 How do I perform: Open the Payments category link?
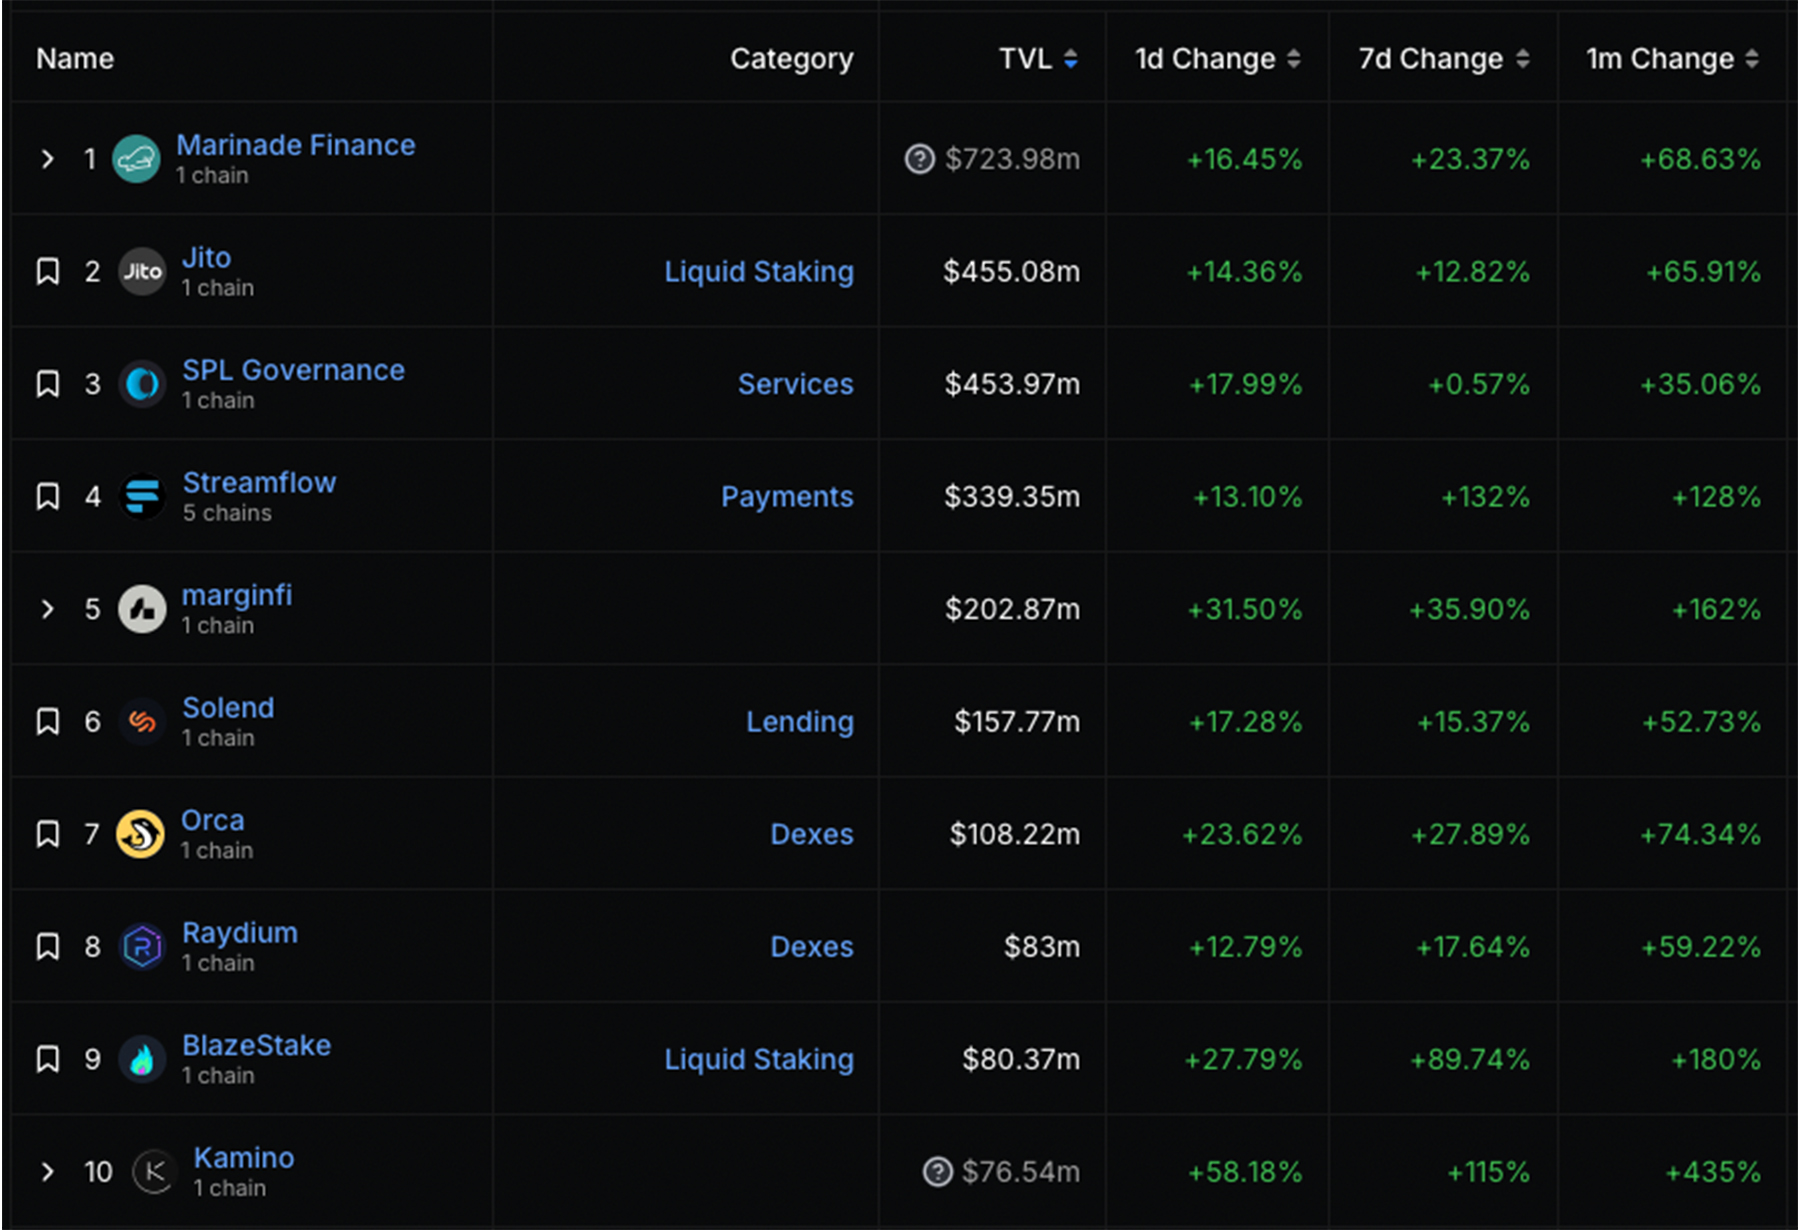787,497
